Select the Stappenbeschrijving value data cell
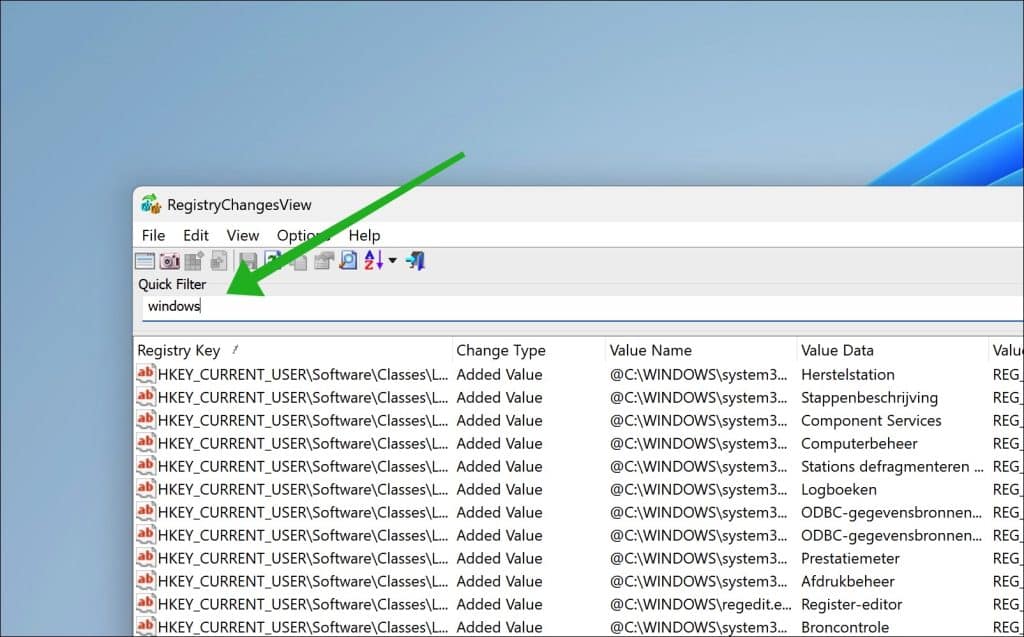 tap(869, 398)
